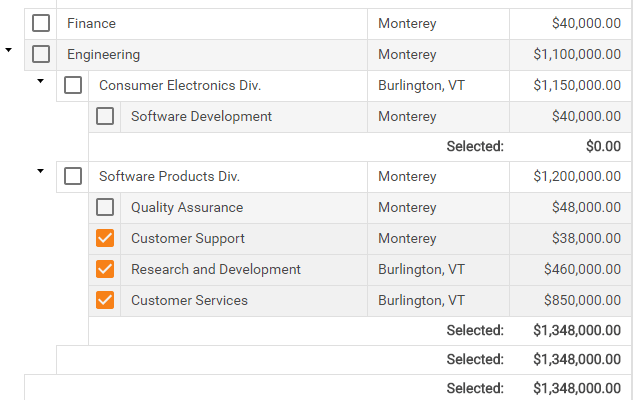
Task: Click the Quality Assurance row label
Action: tap(187, 207)
